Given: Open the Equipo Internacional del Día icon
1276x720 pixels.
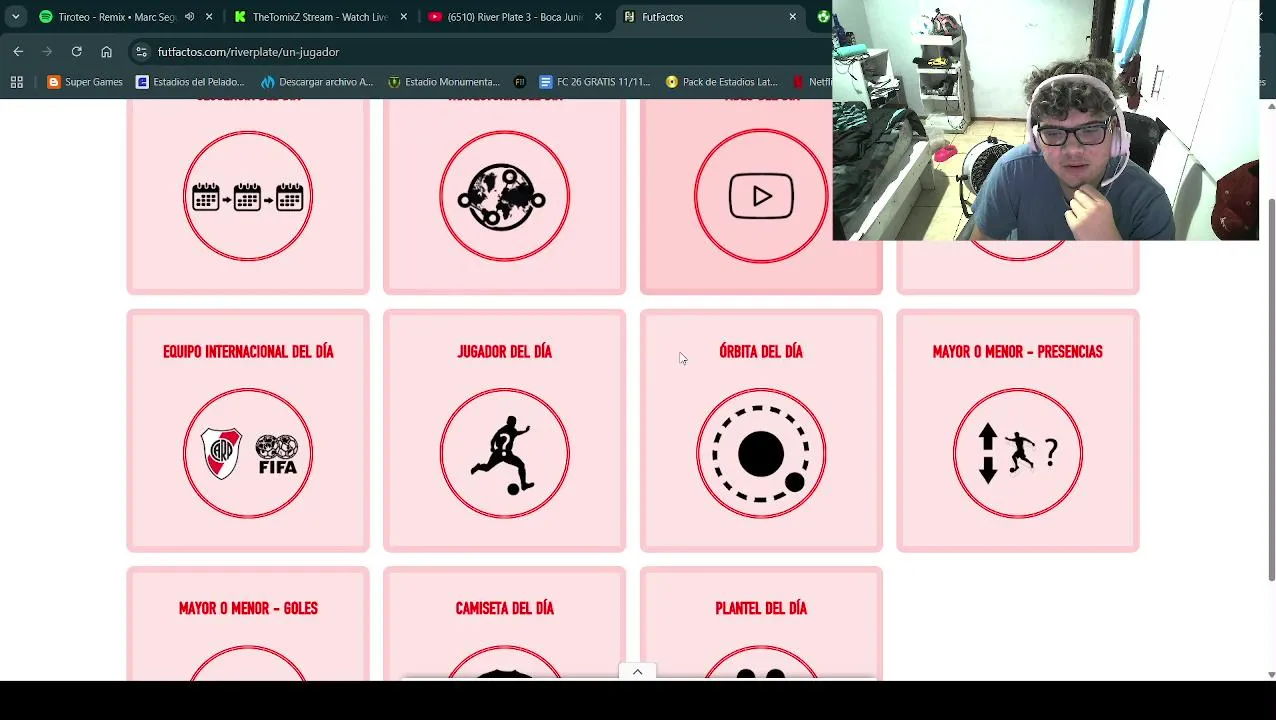Looking at the screenshot, I should click(x=248, y=453).
